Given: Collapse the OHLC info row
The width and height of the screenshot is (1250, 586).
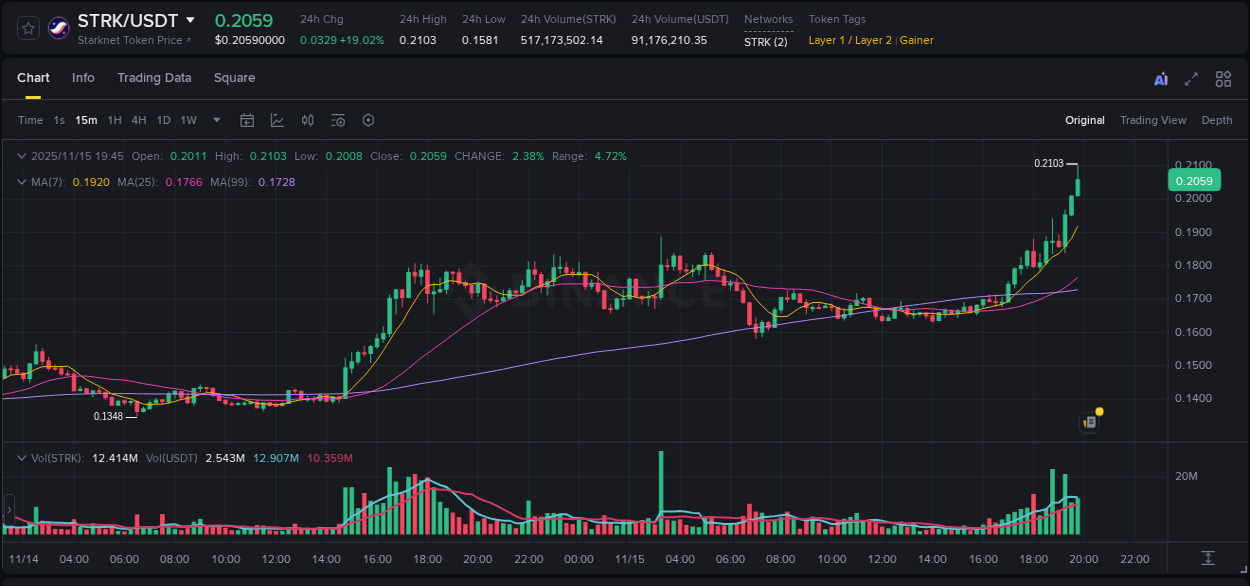Looking at the screenshot, I should click(21, 156).
